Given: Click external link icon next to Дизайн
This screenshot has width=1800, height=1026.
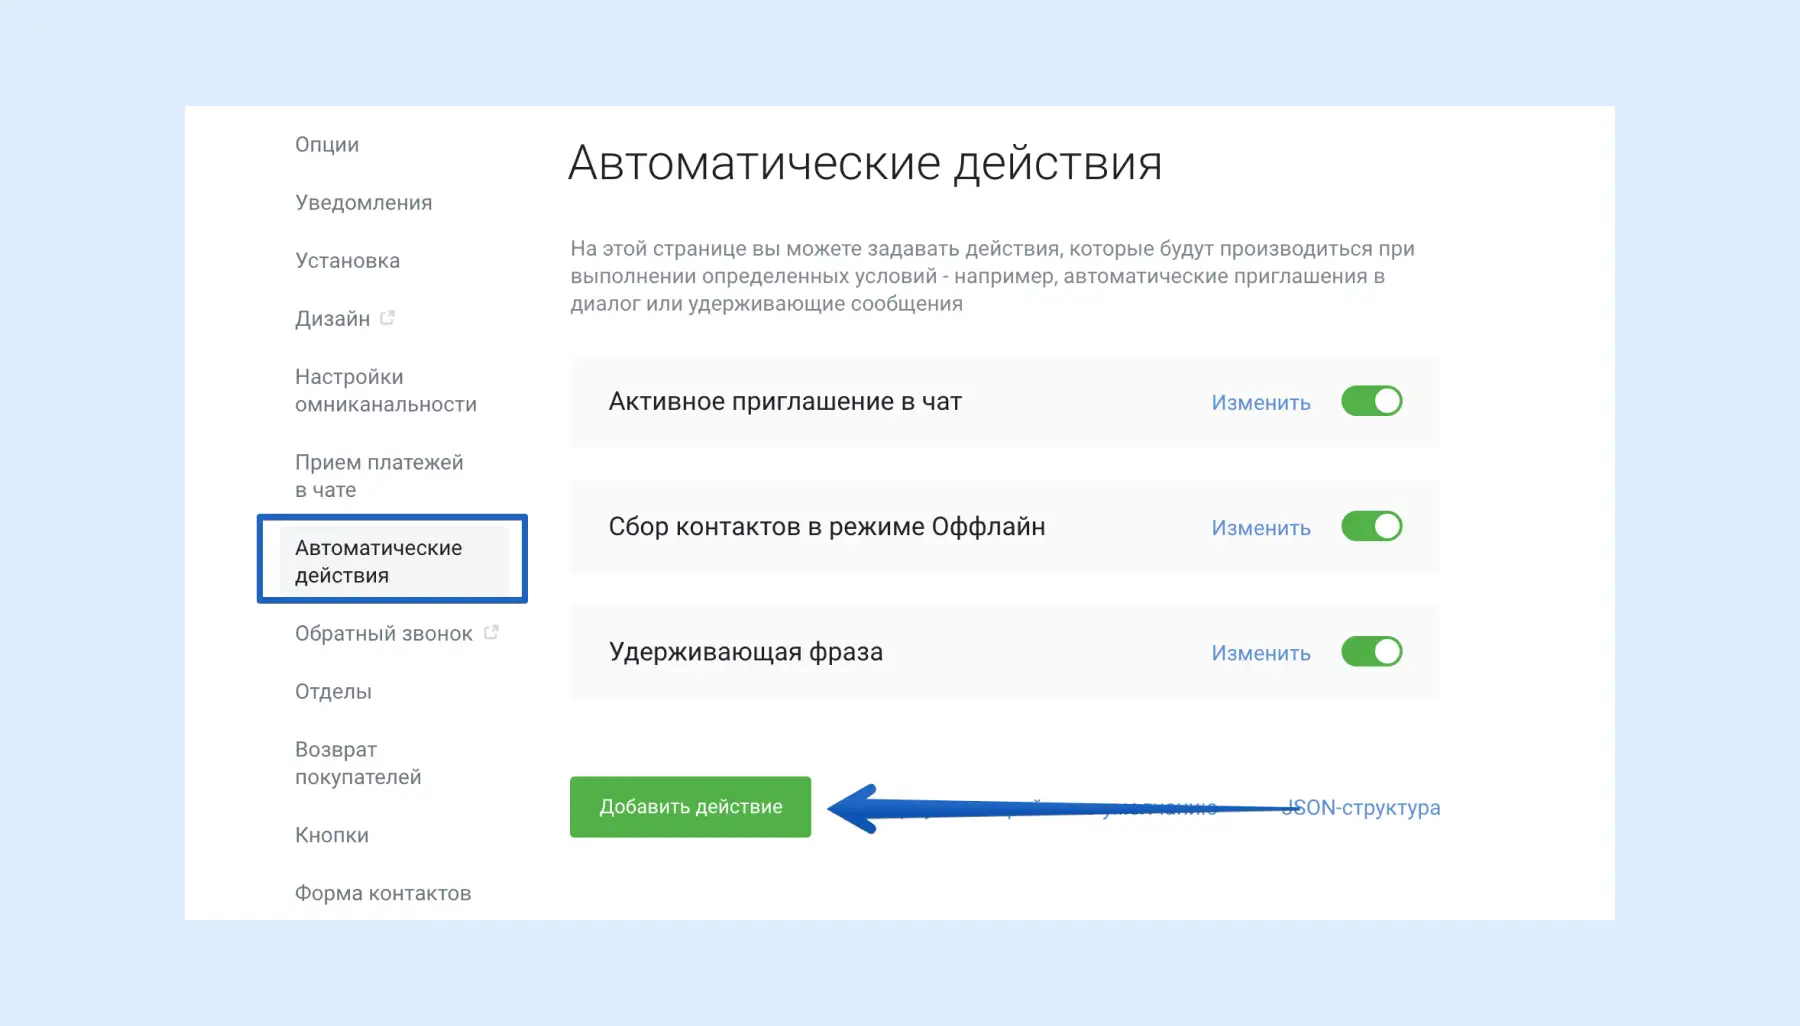Looking at the screenshot, I should click(x=387, y=318).
